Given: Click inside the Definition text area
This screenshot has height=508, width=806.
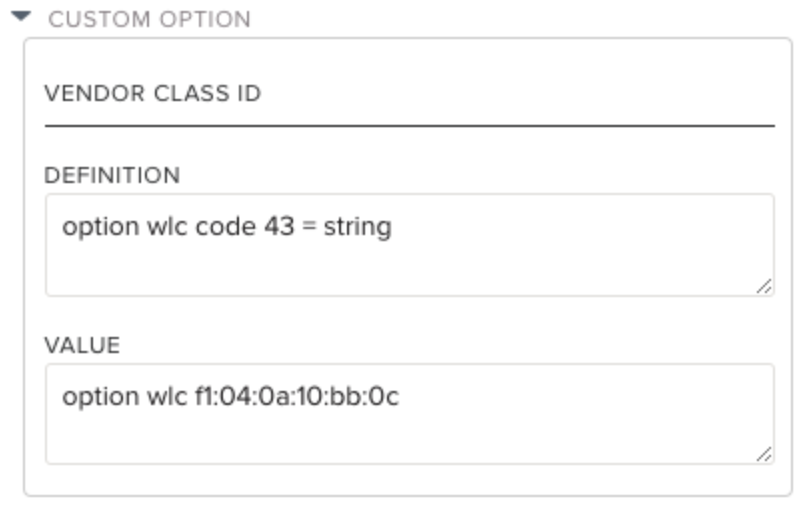Looking at the screenshot, I should click(x=409, y=262).
